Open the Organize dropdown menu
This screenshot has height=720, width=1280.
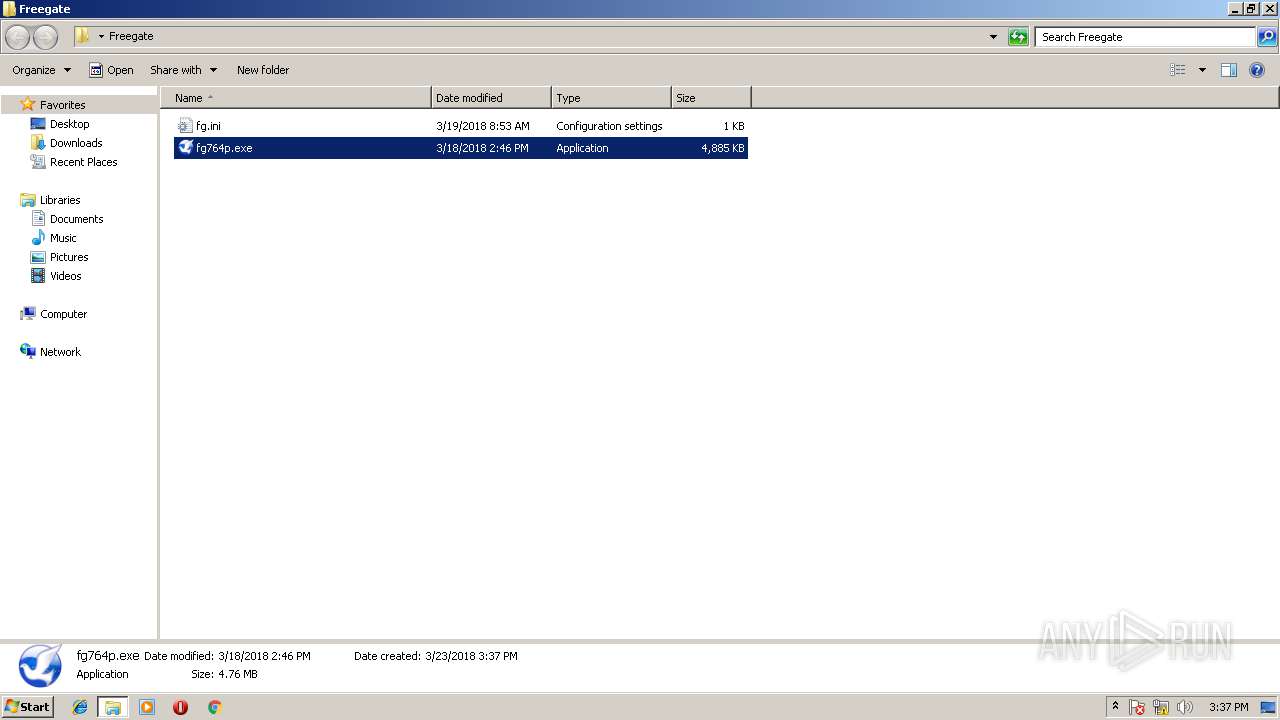[x=41, y=70]
